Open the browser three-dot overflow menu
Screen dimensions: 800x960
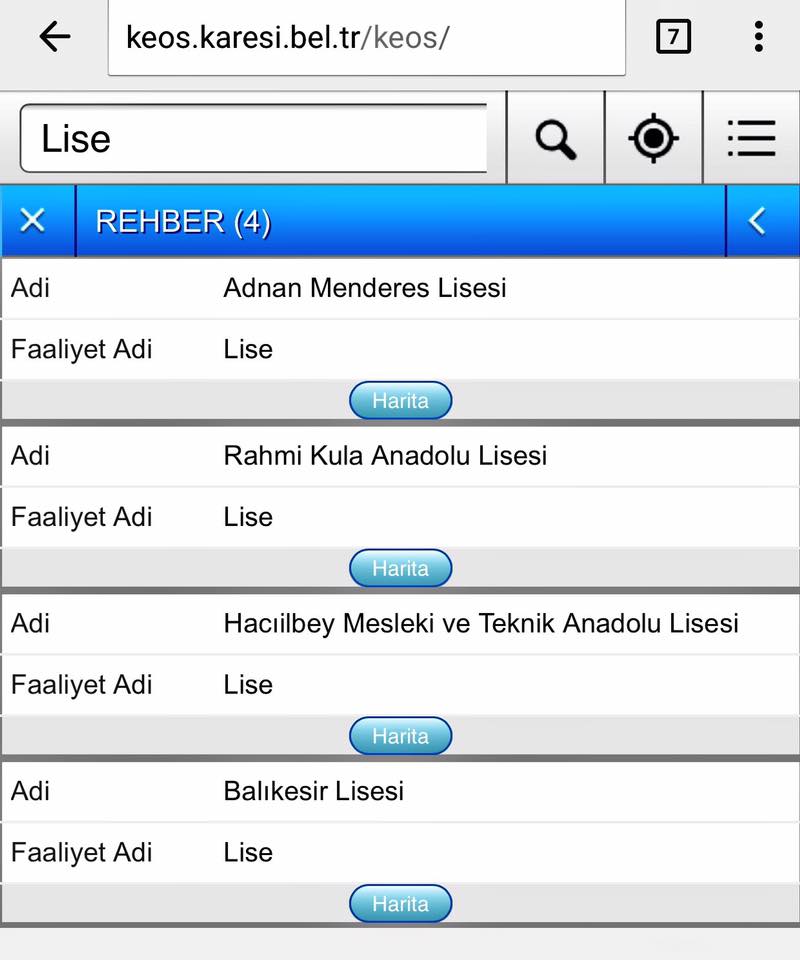pyautogui.click(x=758, y=37)
